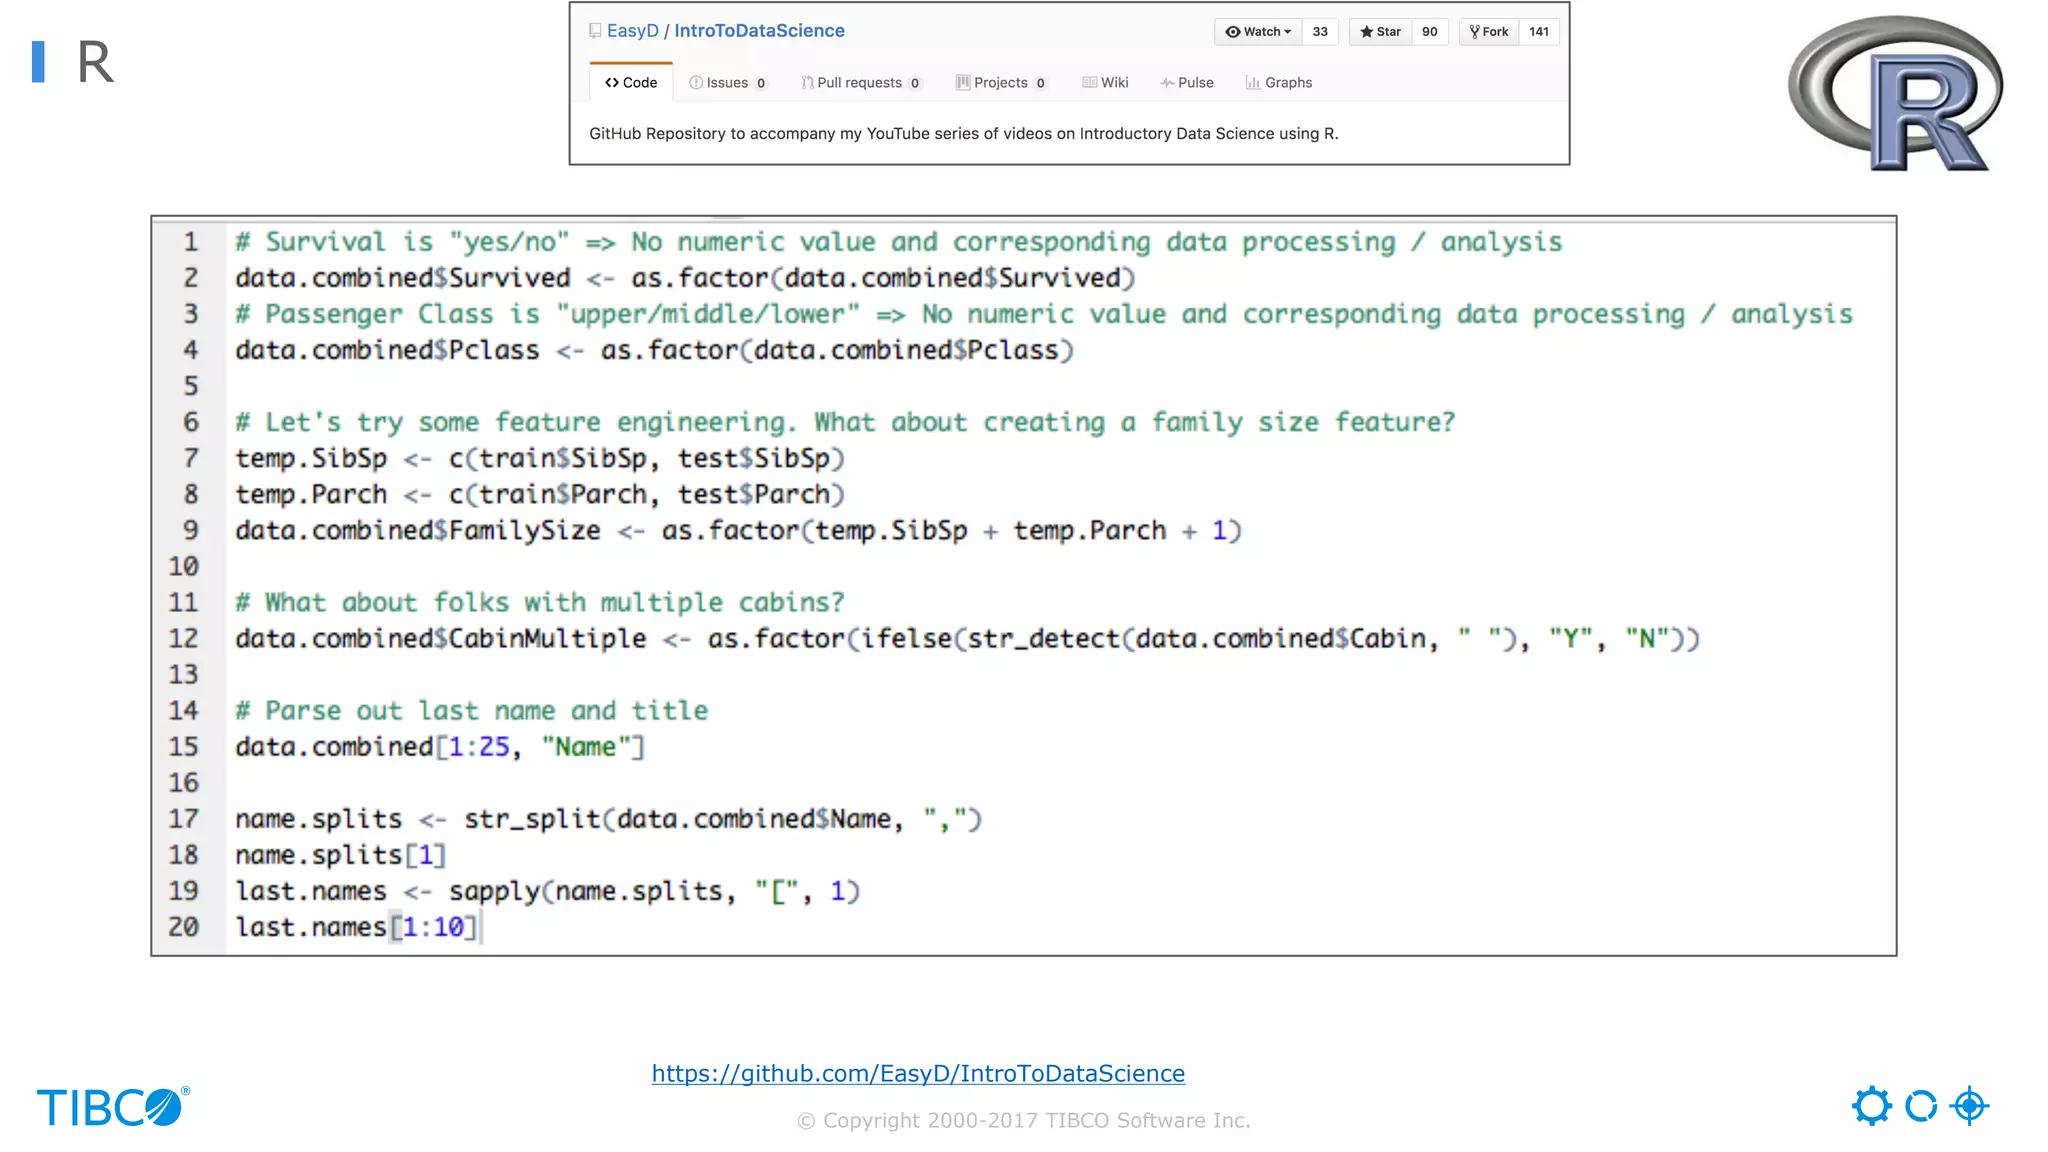Go to the Projects tab
Image resolution: width=2048 pixels, height=1152 pixels.
1001,83
